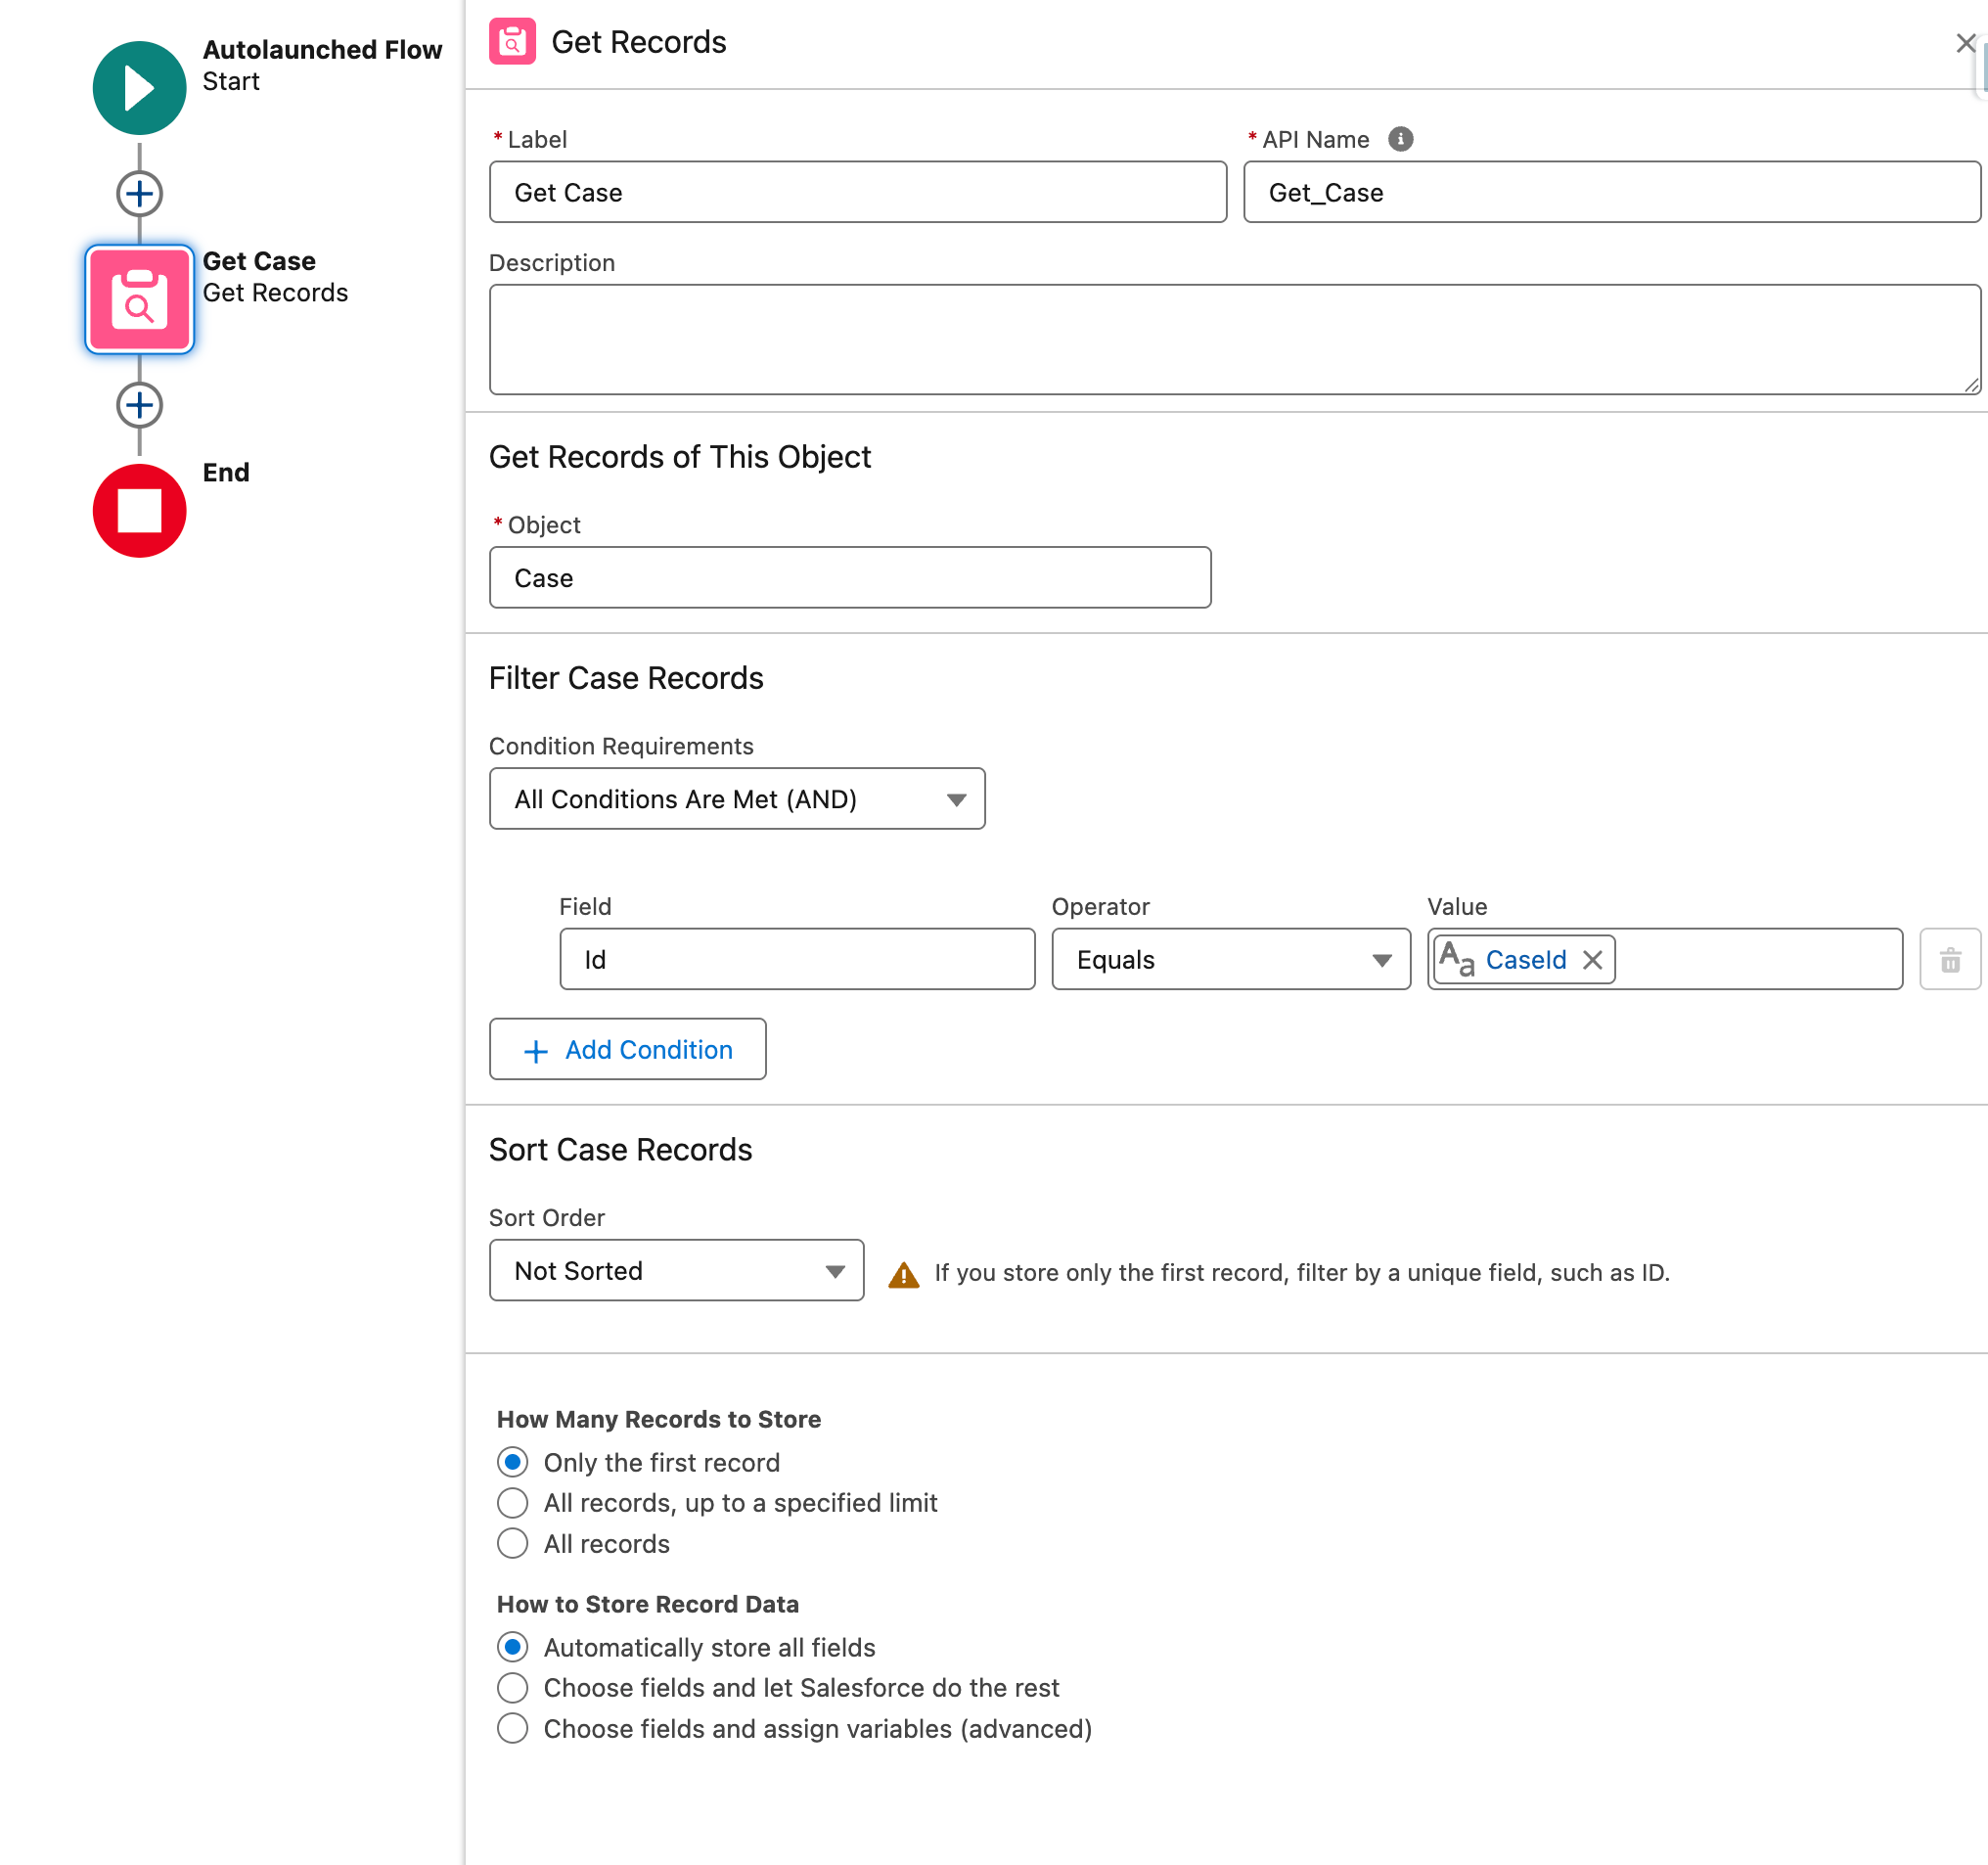
Task: Click the Sort Case Records heading
Action: click(620, 1150)
